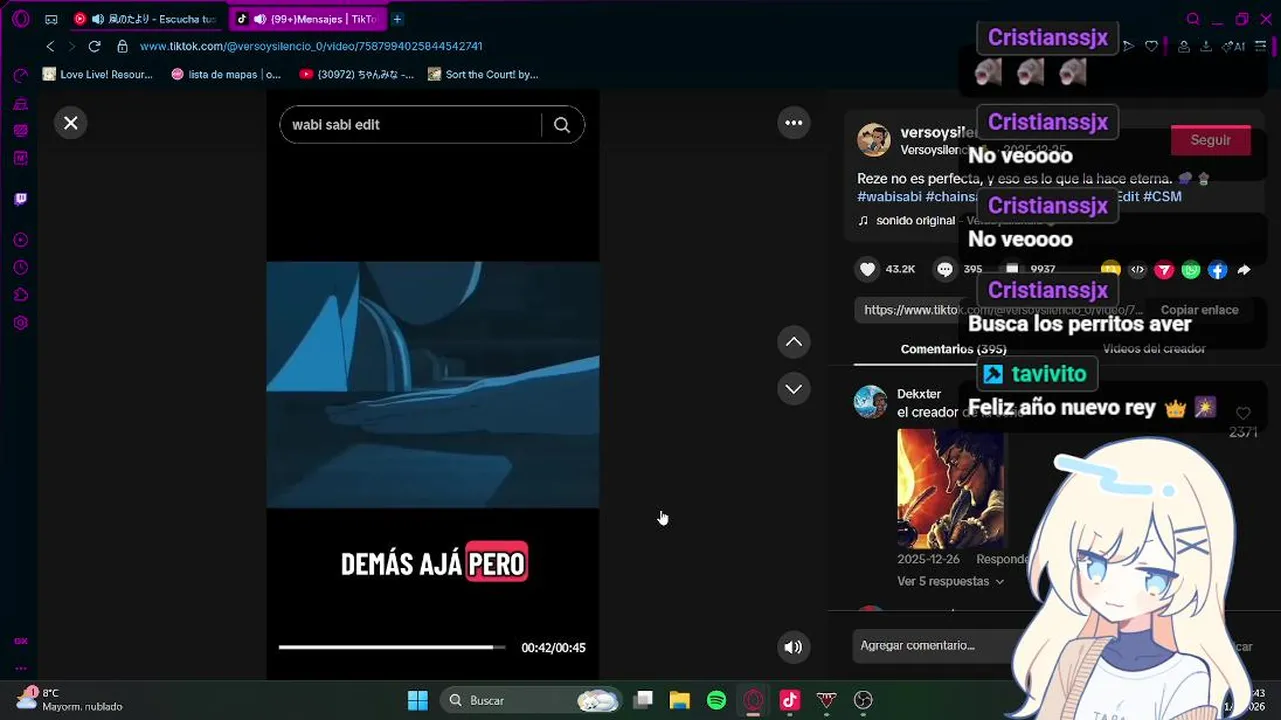
Task: Like Dekxter's comment heart
Action: 1243,413
